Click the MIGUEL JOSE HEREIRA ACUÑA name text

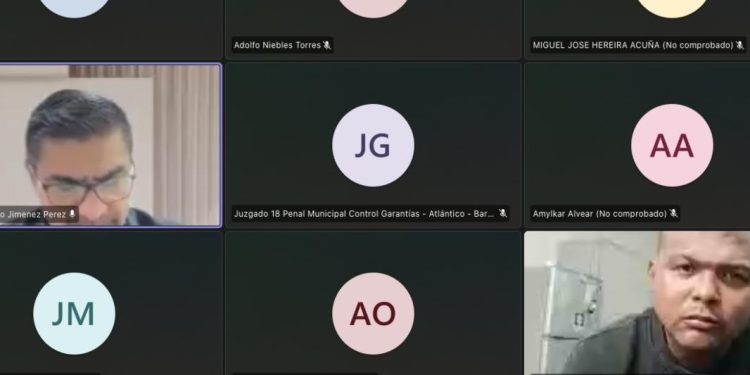[x=596, y=45]
